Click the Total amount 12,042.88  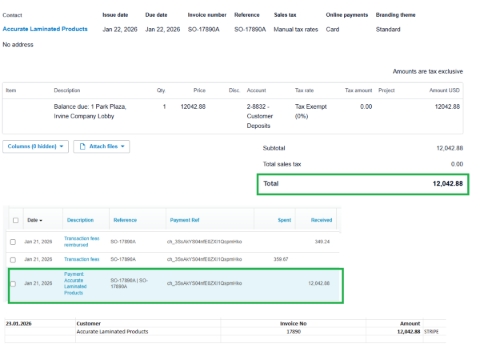pos(448,184)
